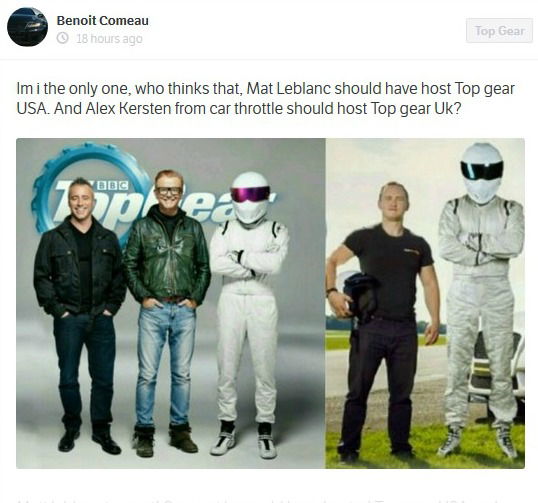Open the right photo of the grass track
538x503 pixels.
click(425, 303)
